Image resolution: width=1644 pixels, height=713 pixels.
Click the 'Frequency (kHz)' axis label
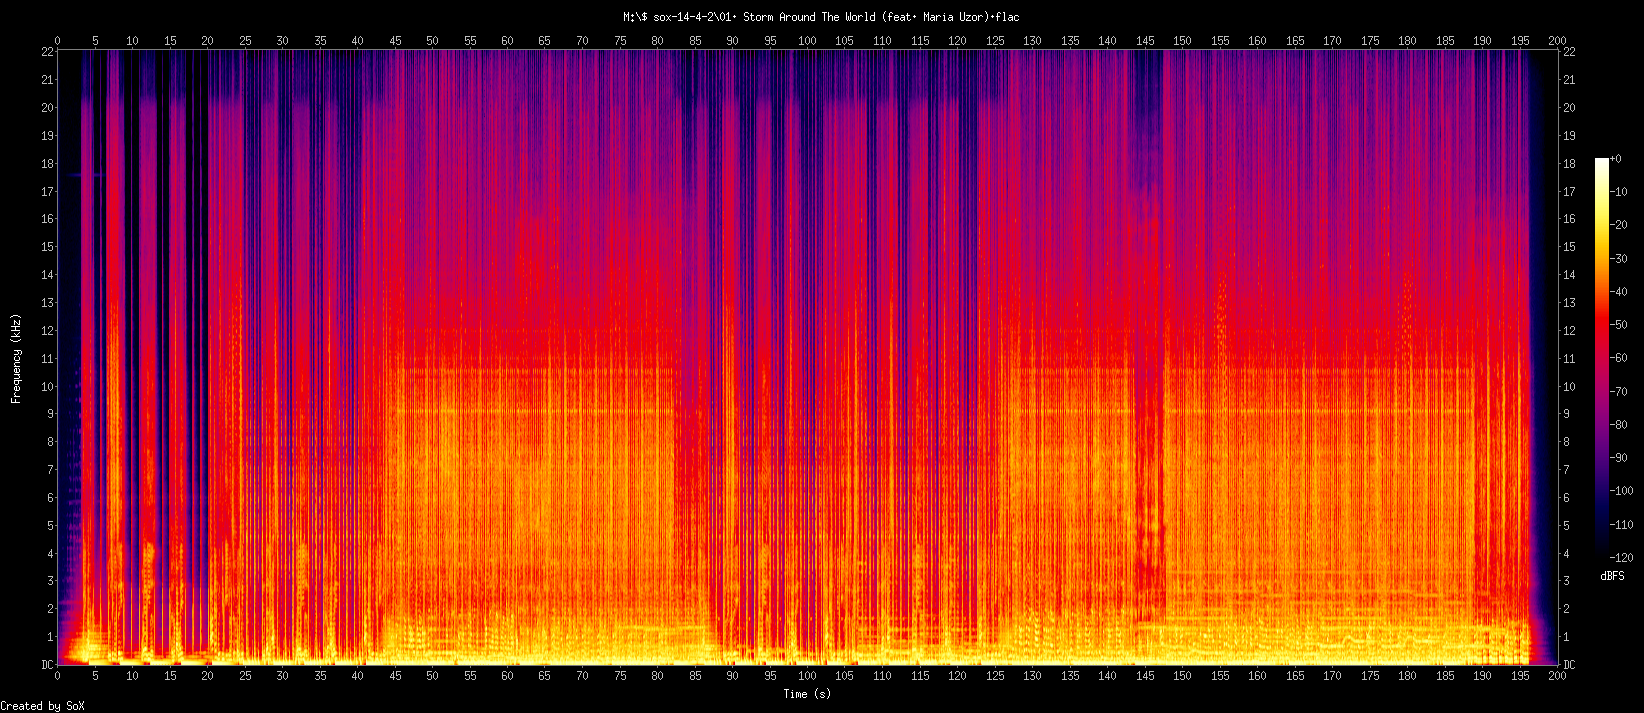click(x=16, y=358)
